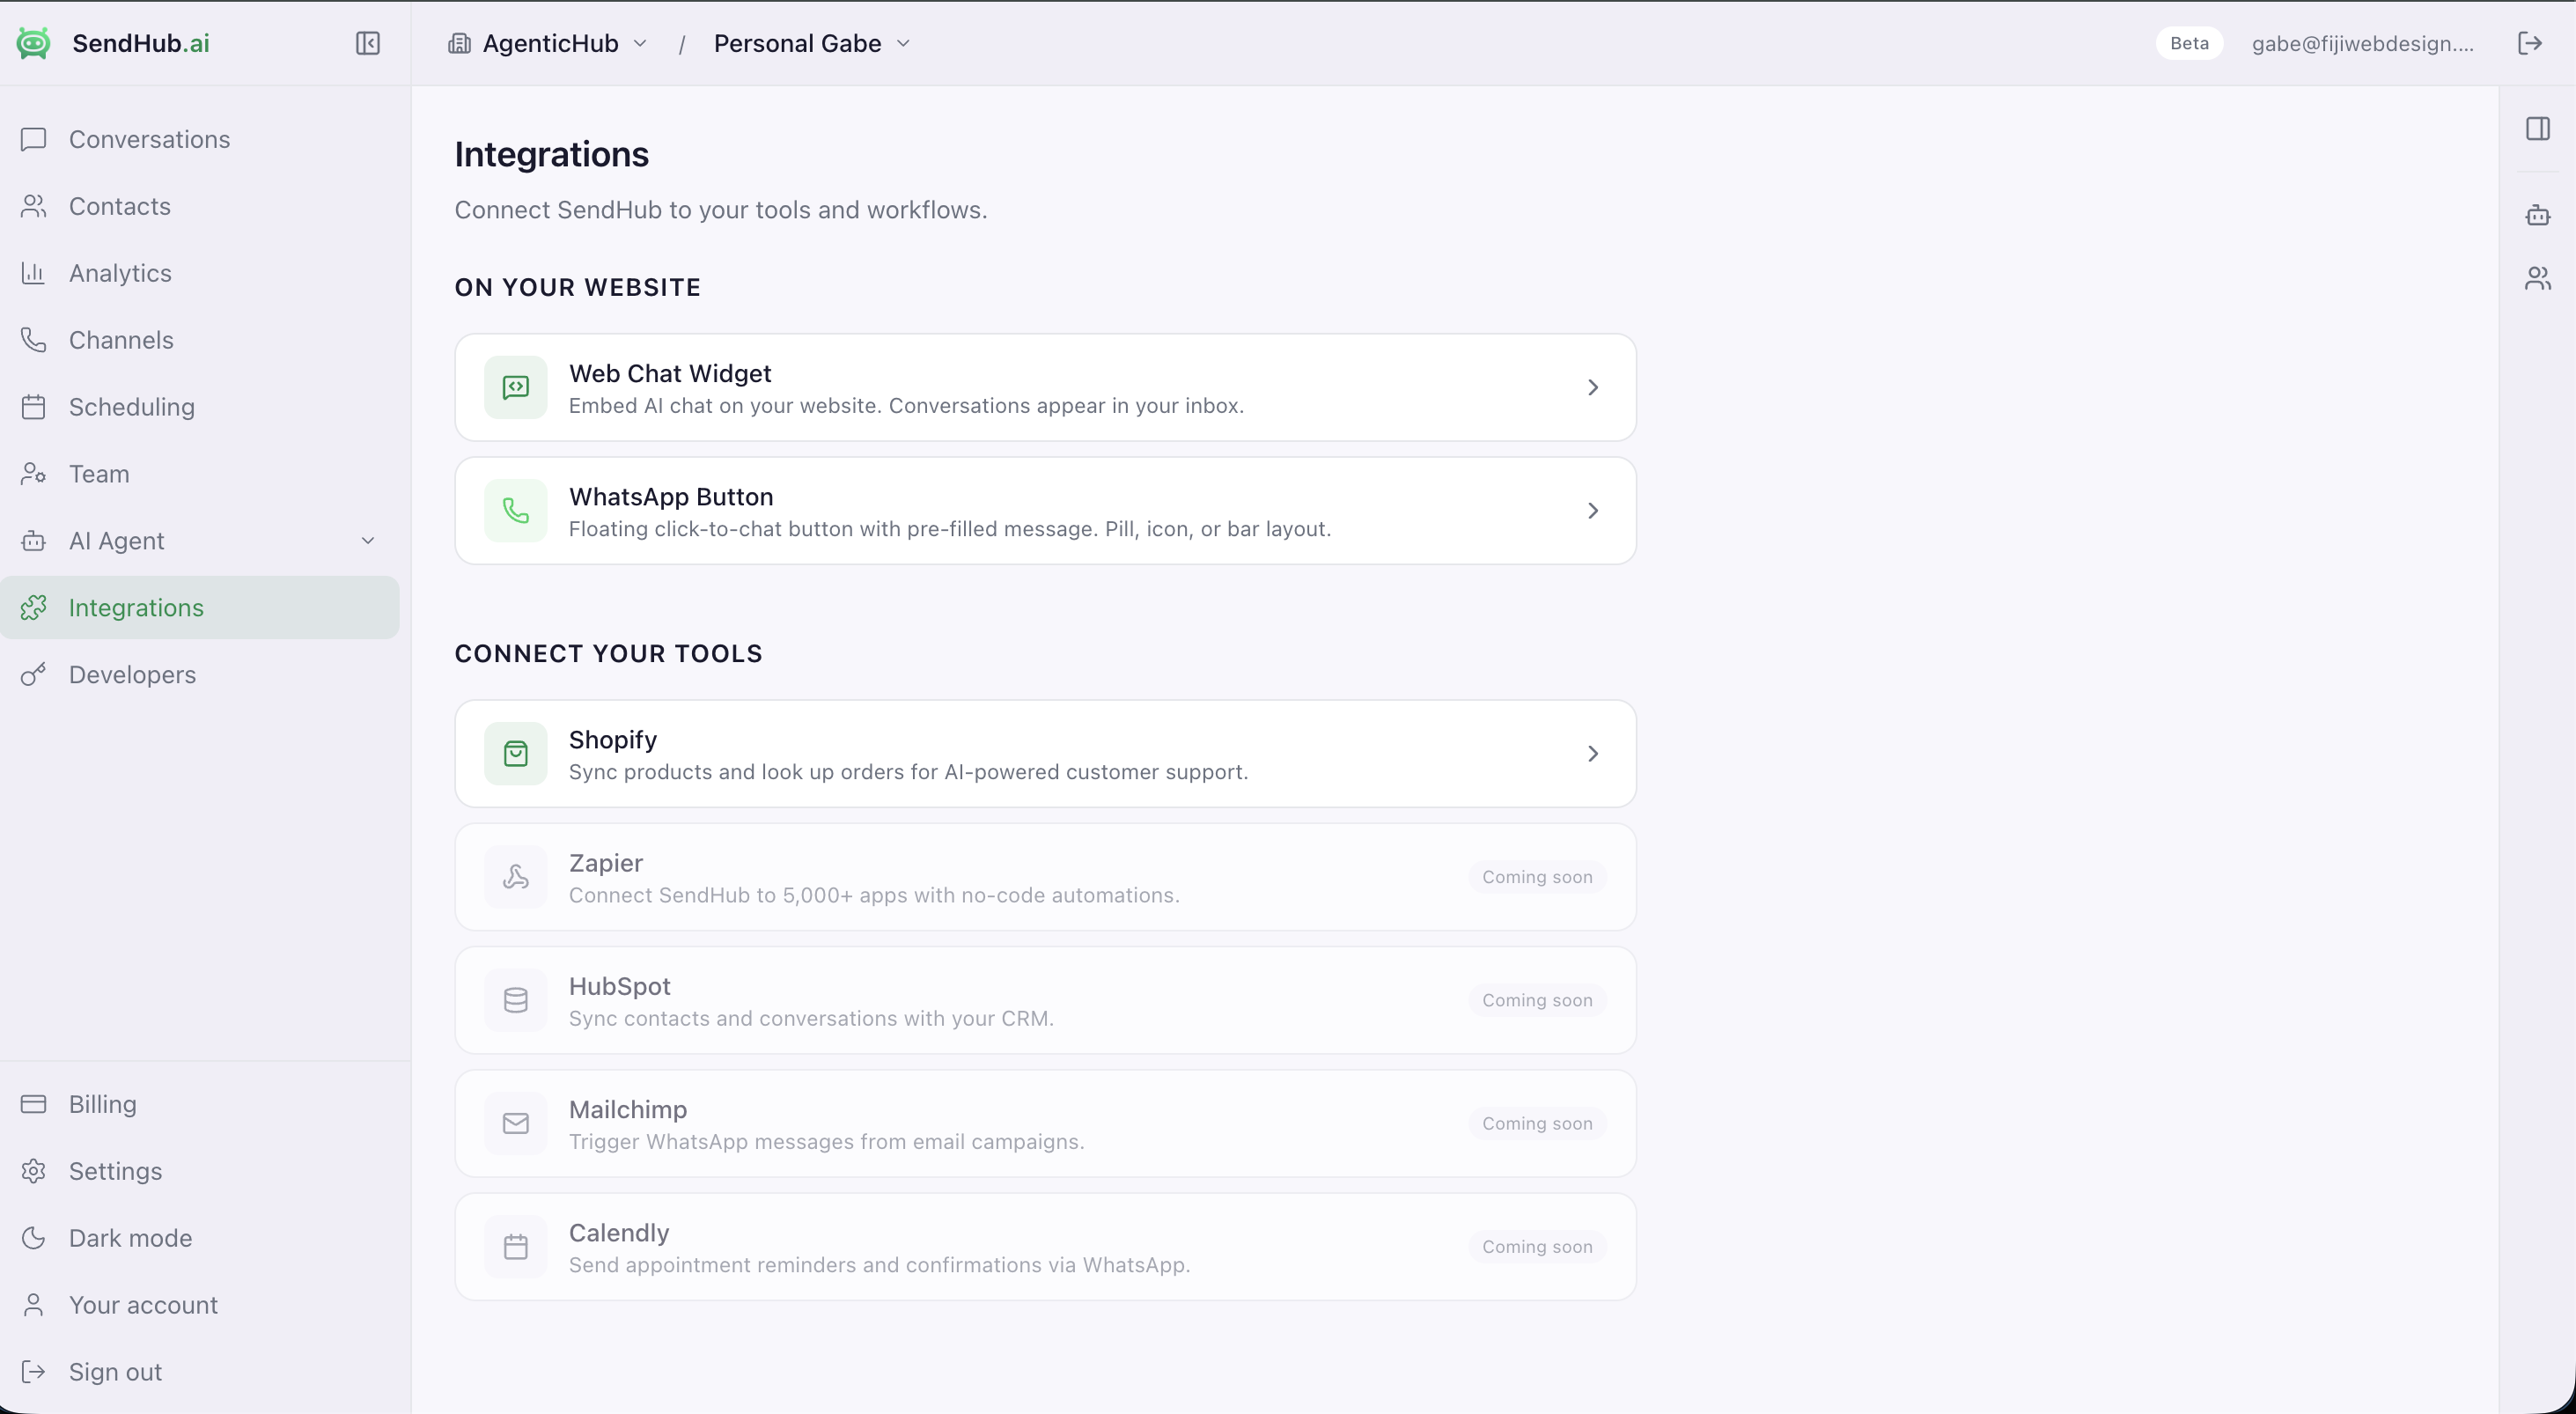Click the Analytics bar chart icon
This screenshot has height=1414, width=2576.
[33, 273]
